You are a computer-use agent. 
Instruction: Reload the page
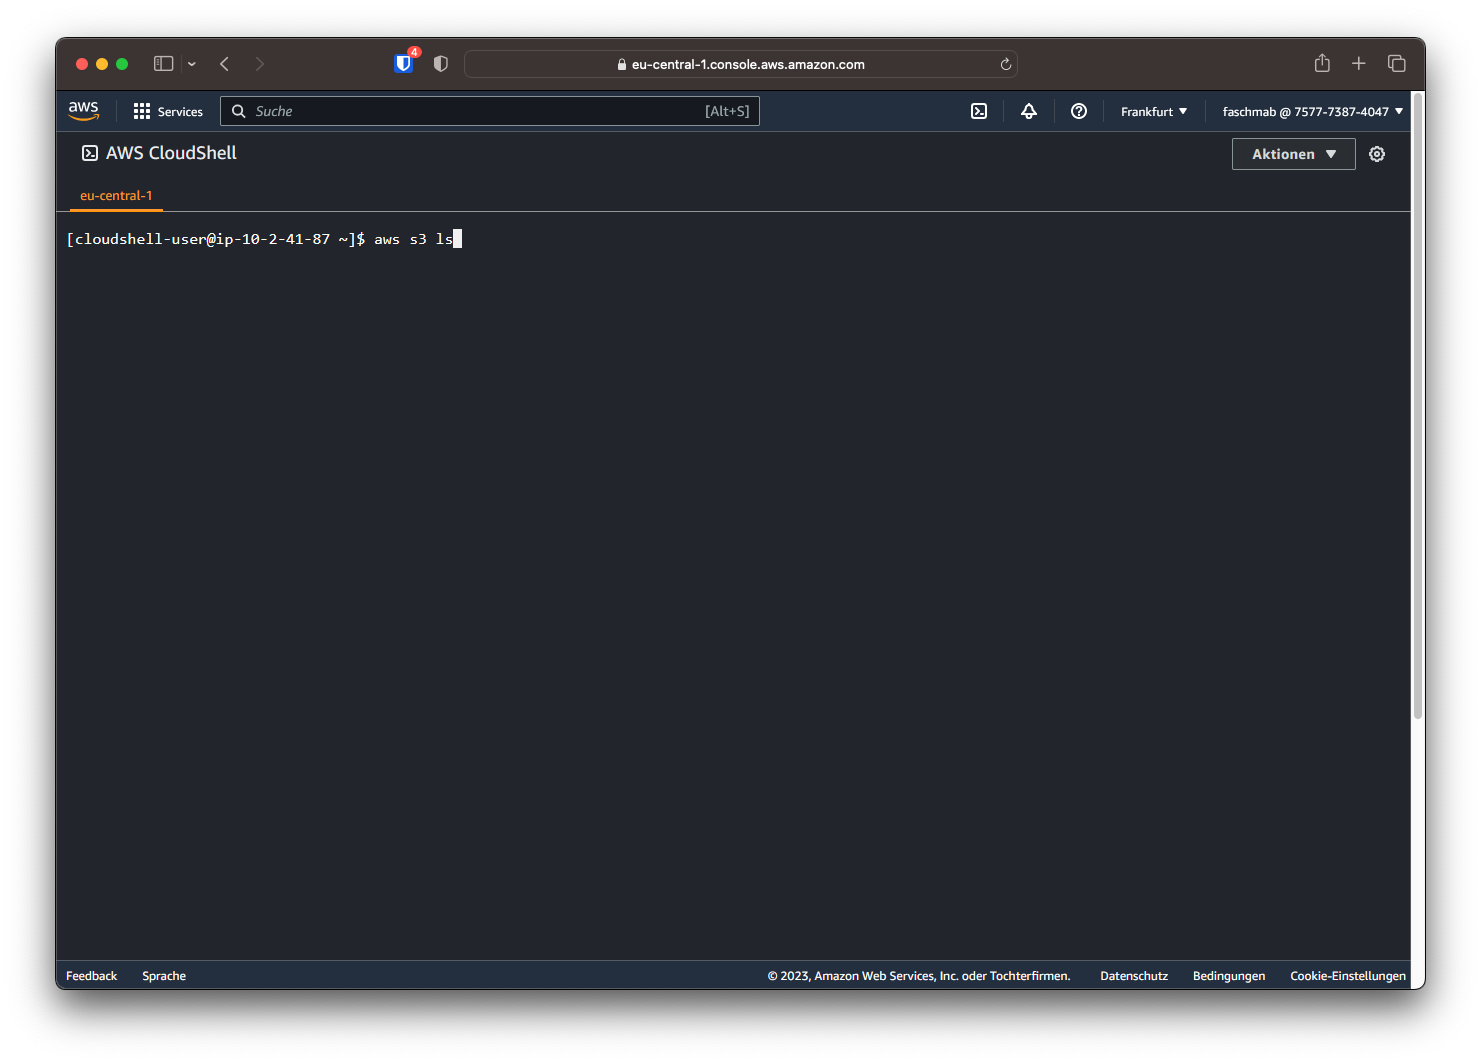coord(1006,64)
